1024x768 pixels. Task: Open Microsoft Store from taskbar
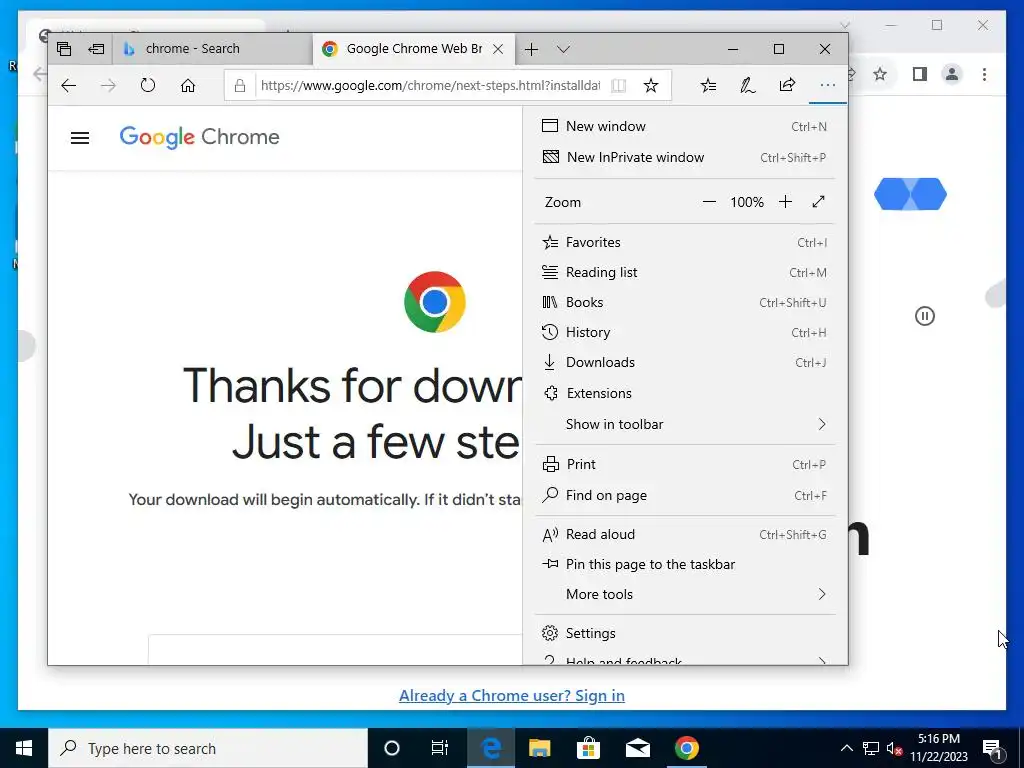588,748
